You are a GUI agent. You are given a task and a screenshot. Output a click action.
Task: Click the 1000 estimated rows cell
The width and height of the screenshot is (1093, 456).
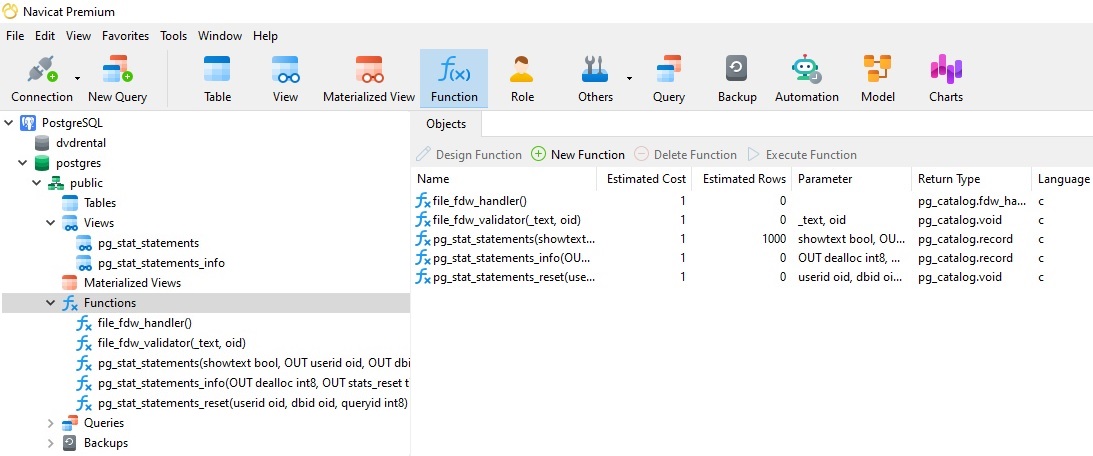pyautogui.click(x=774, y=239)
